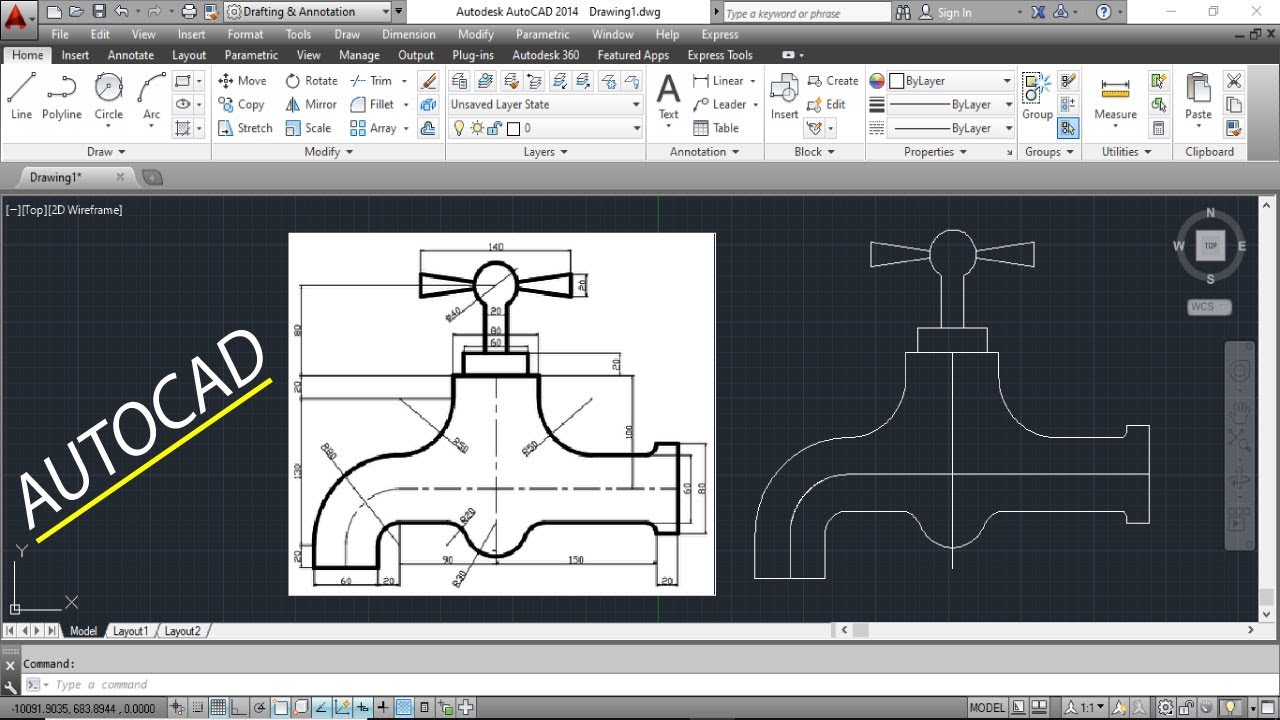This screenshot has height=720, width=1280.
Task: Click the Insert block tool
Action: coord(784,96)
